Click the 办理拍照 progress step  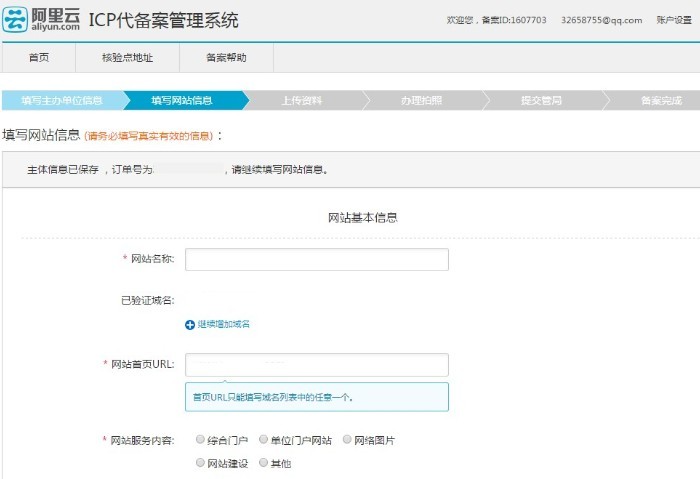(x=421, y=101)
